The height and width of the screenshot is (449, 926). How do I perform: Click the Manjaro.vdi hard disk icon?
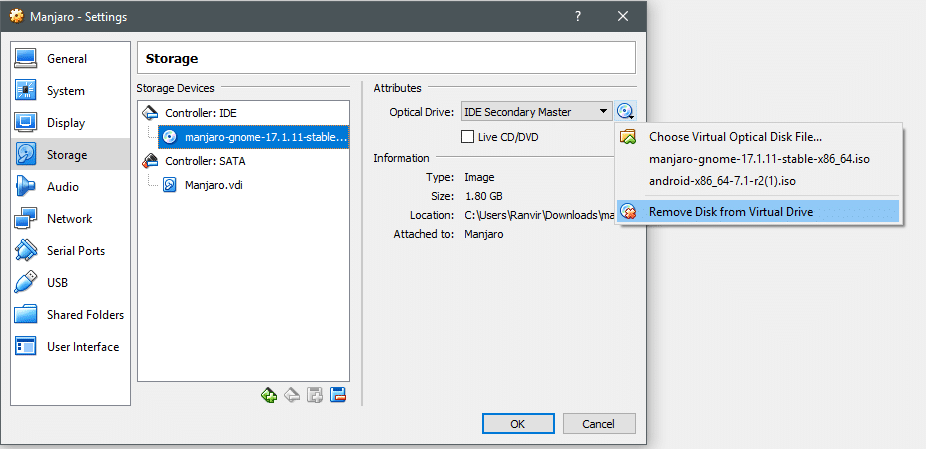(169, 184)
